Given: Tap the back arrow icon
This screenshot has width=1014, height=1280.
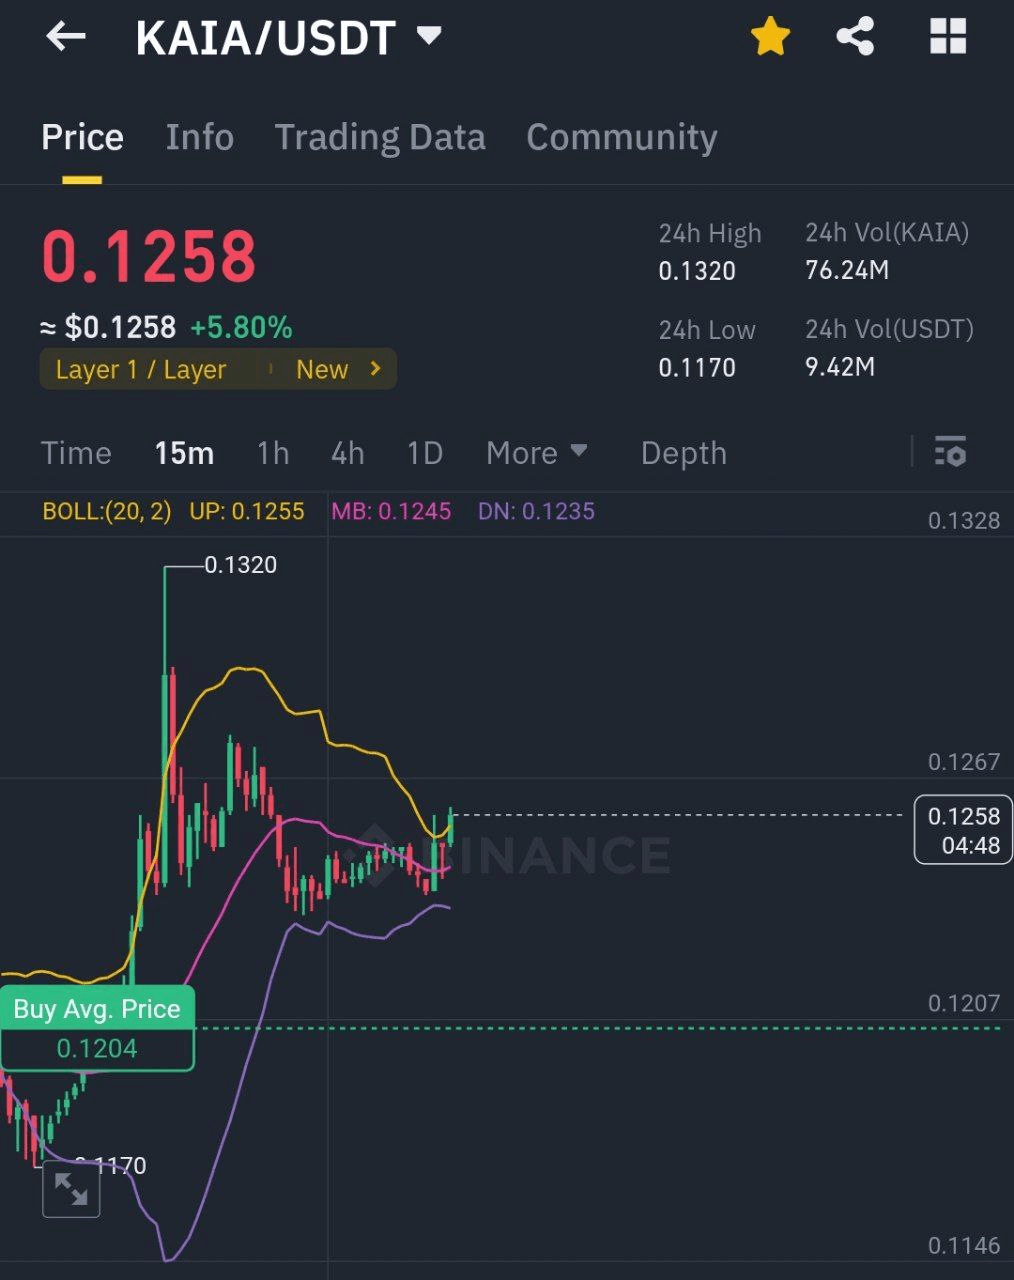Looking at the screenshot, I should tap(66, 38).
